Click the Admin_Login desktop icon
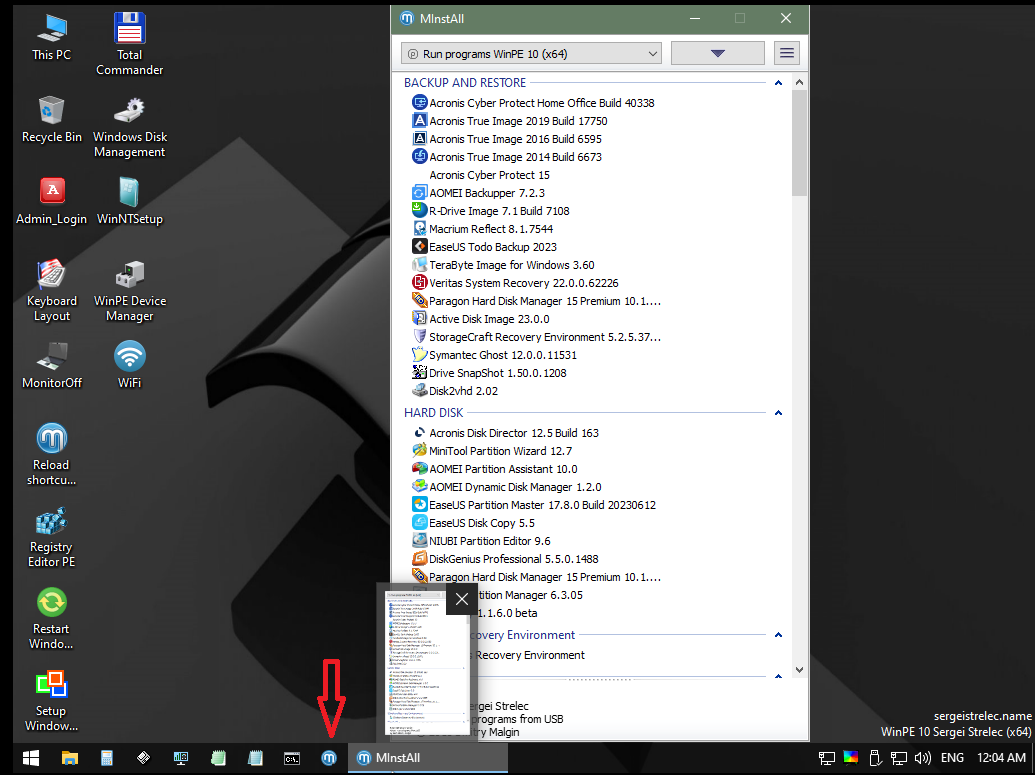 pos(51,201)
